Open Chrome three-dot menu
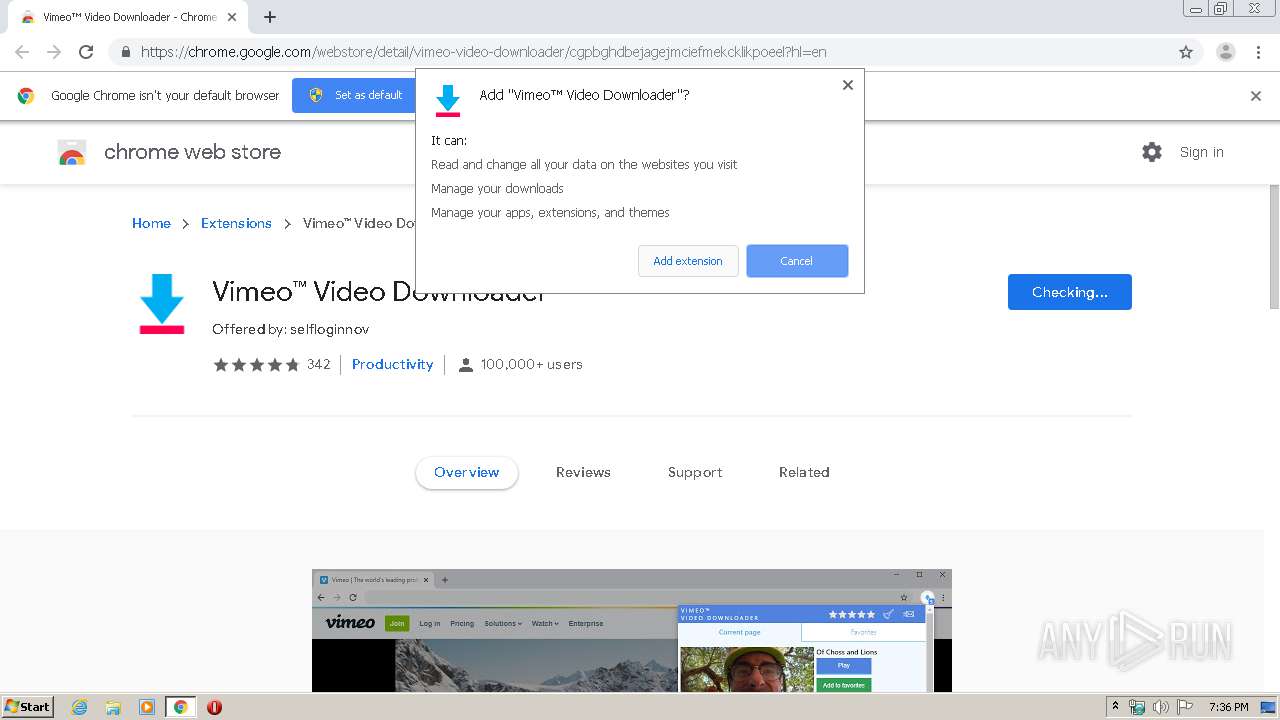This screenshot has width=1280, height=720. [x=1259, y=52]
